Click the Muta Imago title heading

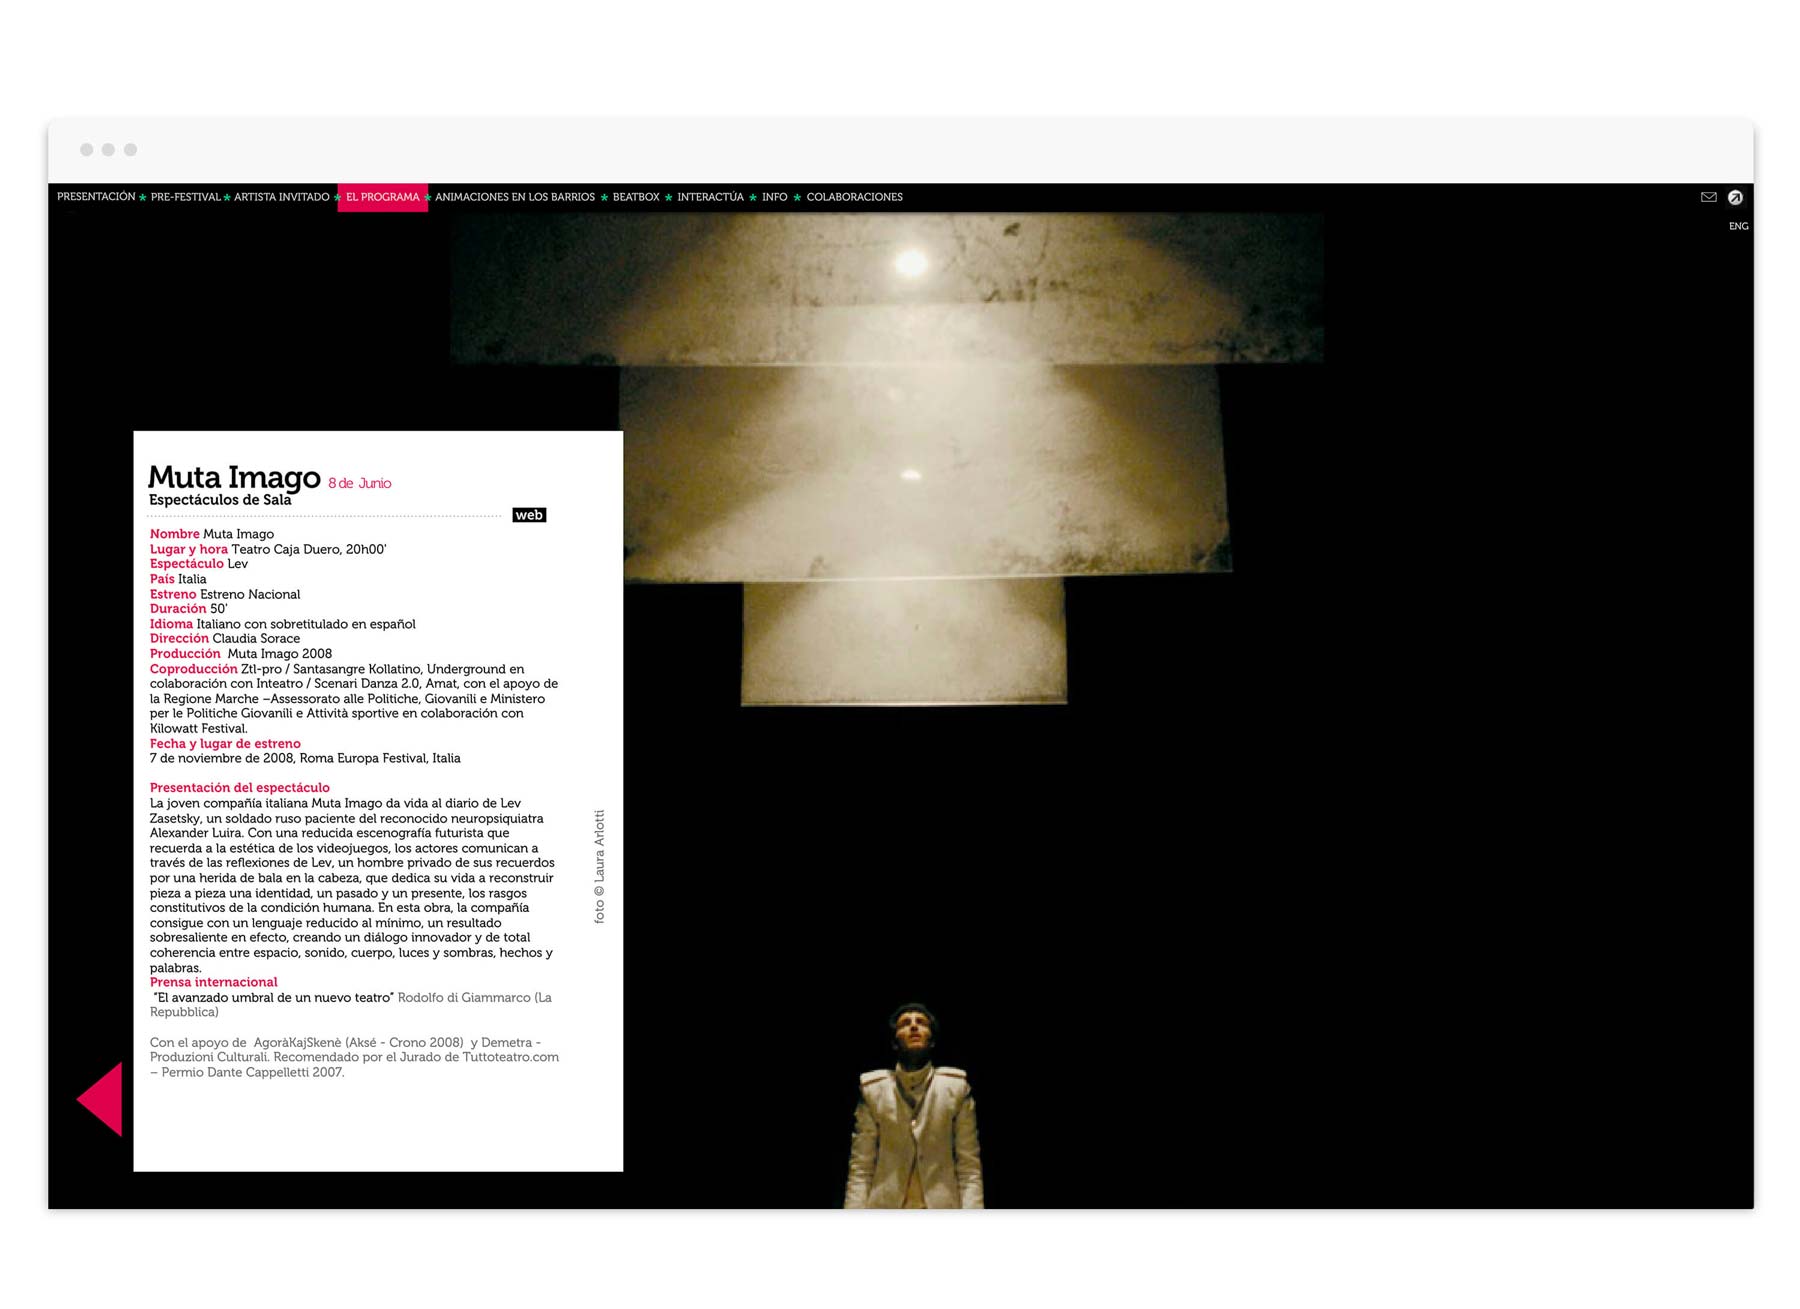234,477
